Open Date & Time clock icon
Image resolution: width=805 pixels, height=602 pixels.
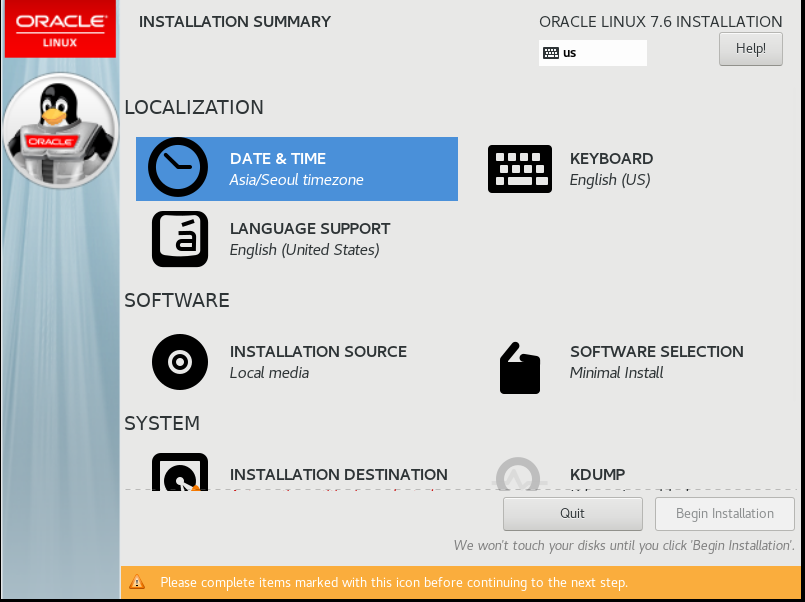[x=178, y=167]
